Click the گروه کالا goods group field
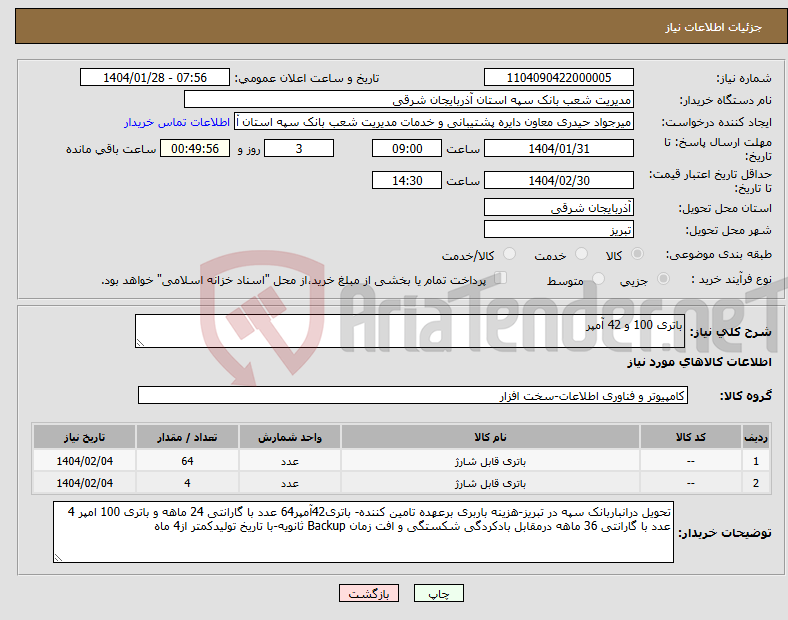The image size is (788, 620). tap(413, 395)
